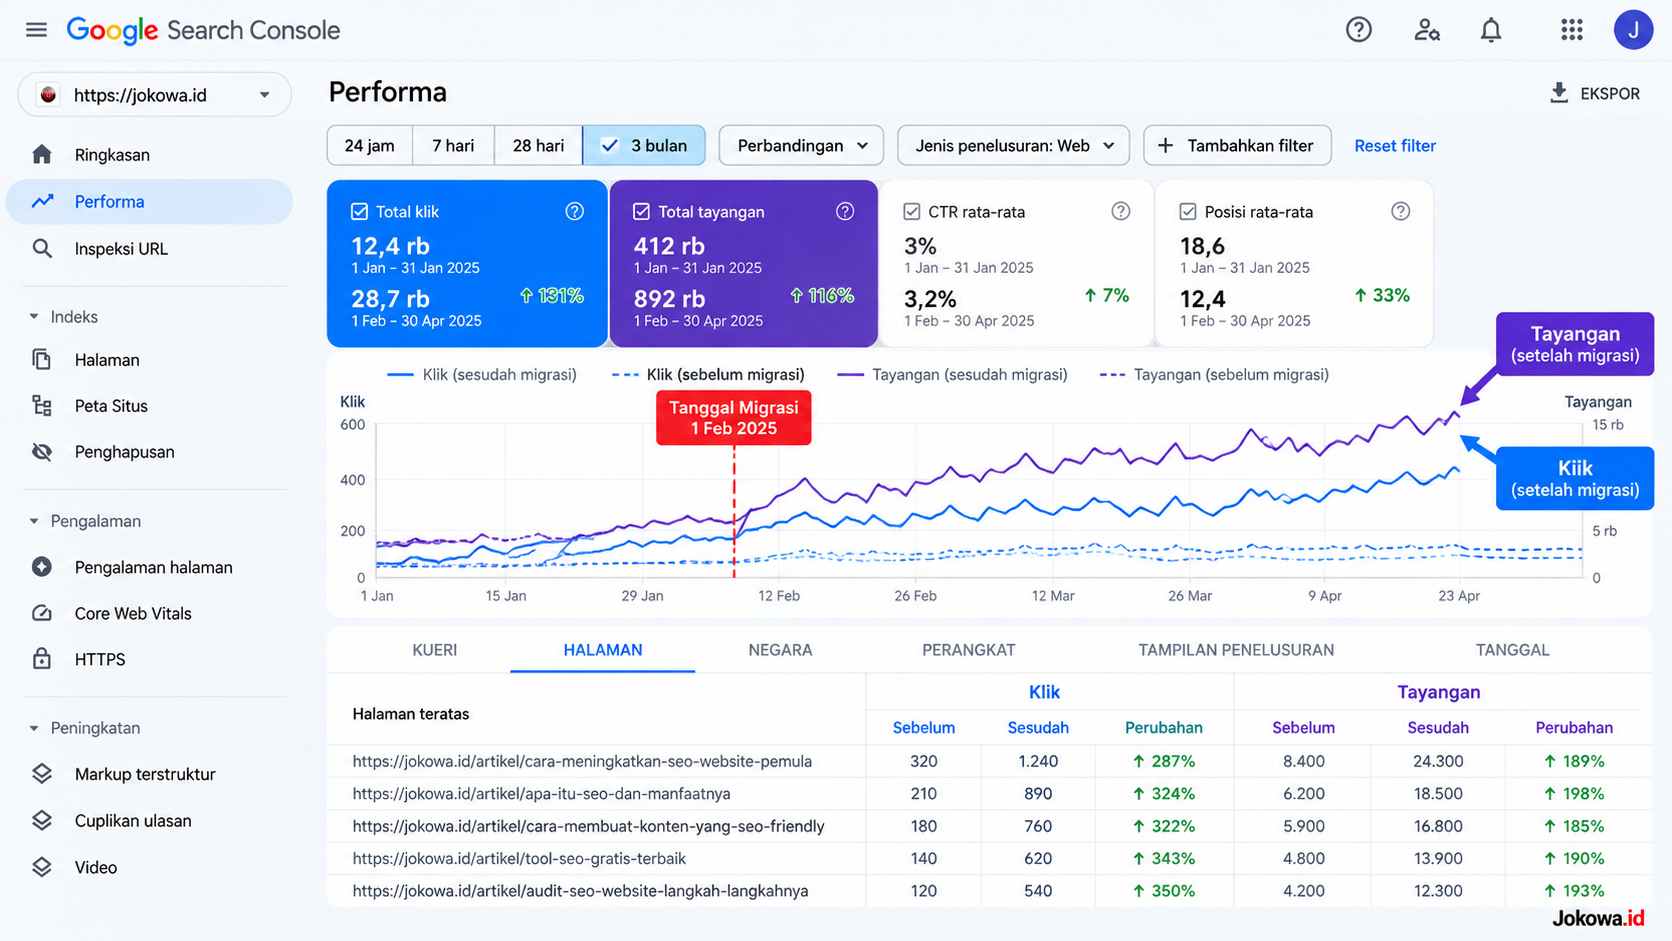
Task: Click Tanggal Migrasi 1 Feb 2025 marker
Action: coord(733,418)
